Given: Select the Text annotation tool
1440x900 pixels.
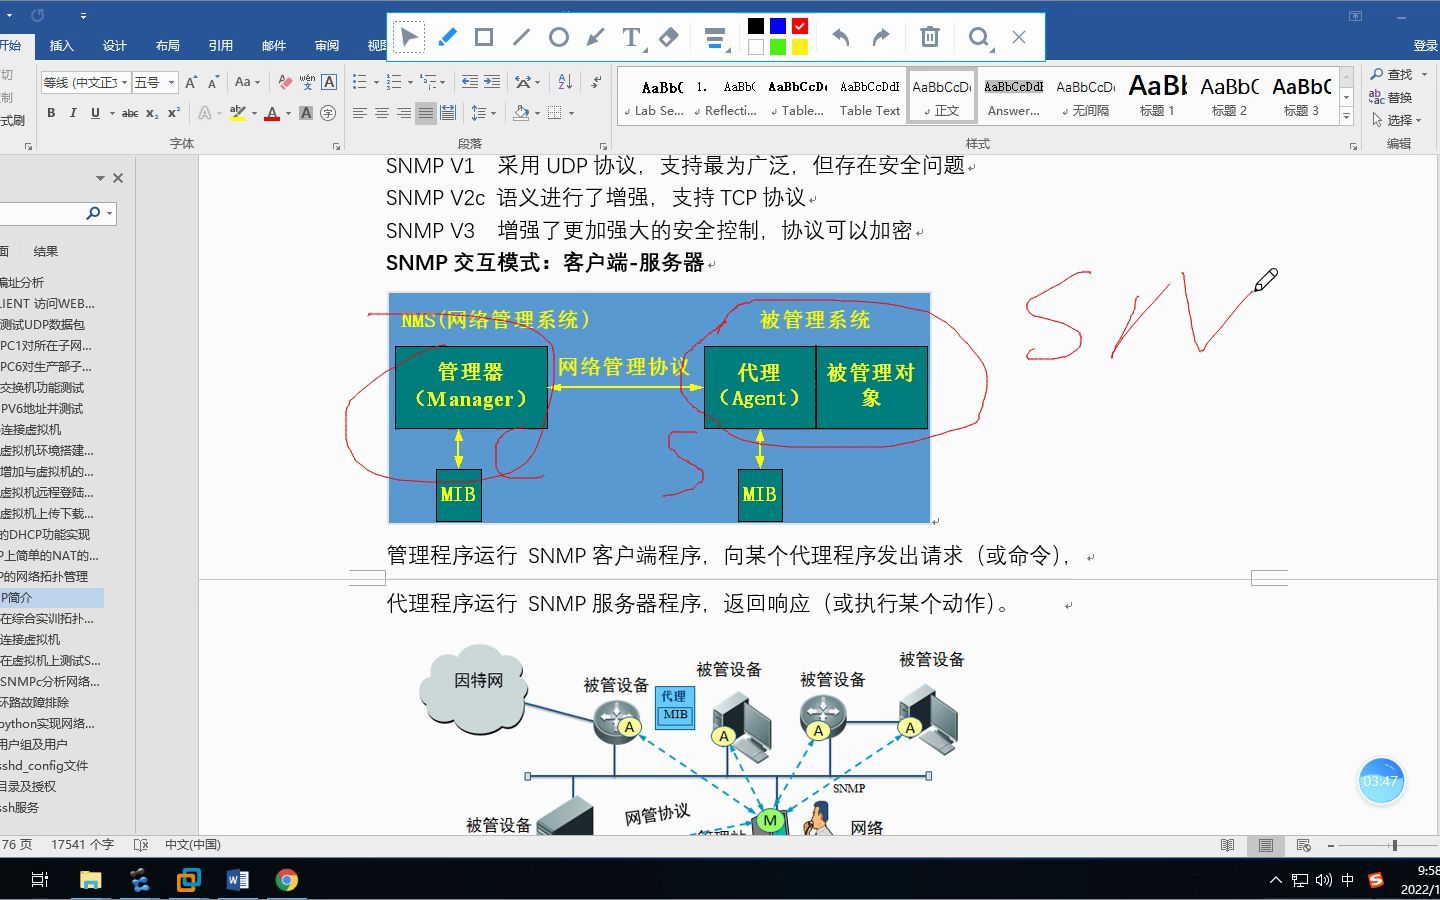Looking at the screenshot, I should [631, 36].
